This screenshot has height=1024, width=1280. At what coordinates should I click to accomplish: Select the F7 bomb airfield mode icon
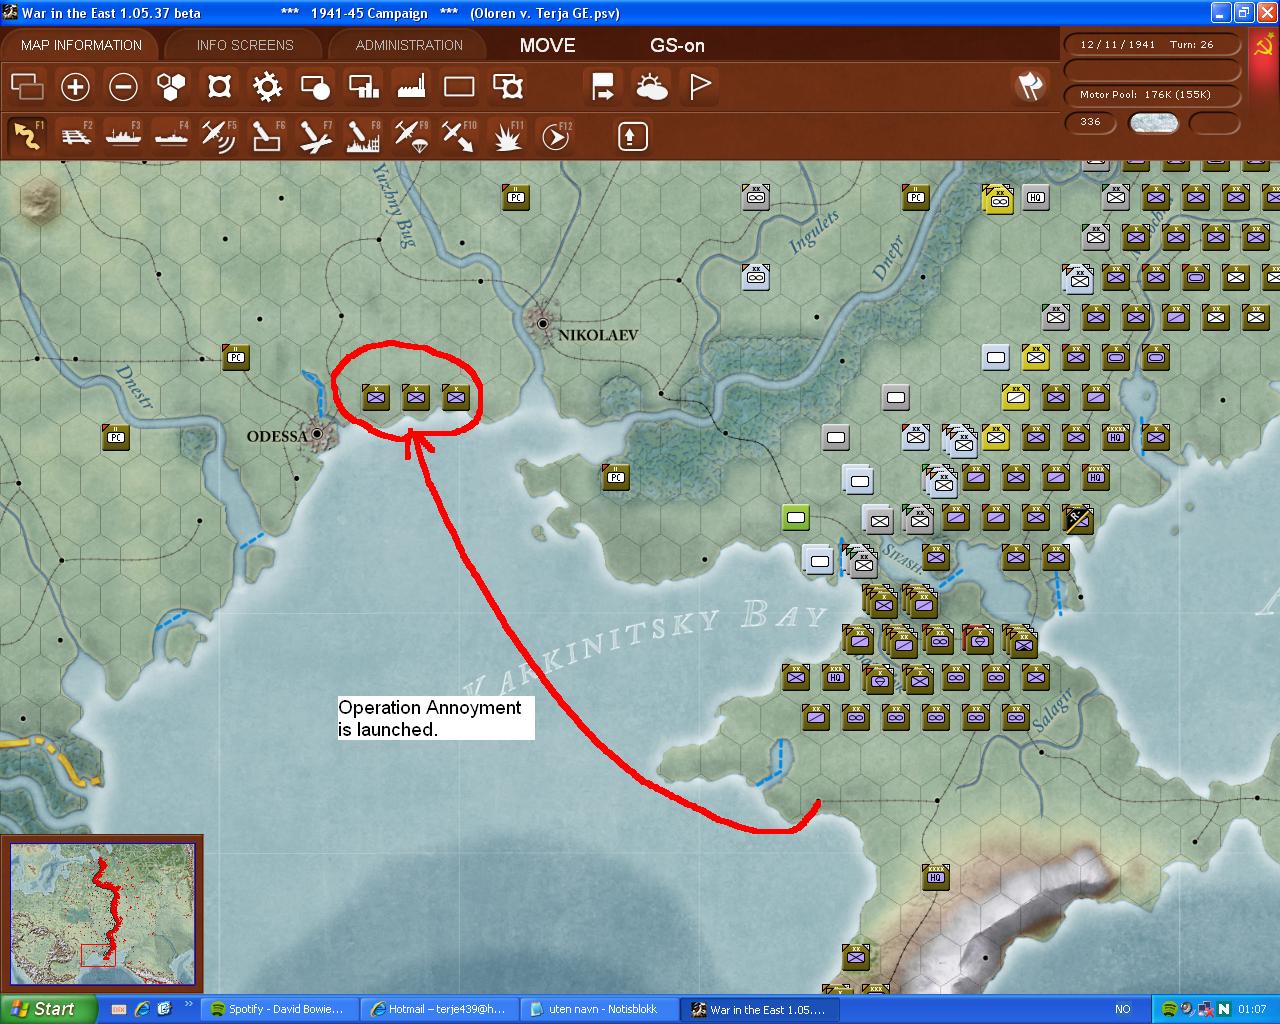[x=315, y=136]
